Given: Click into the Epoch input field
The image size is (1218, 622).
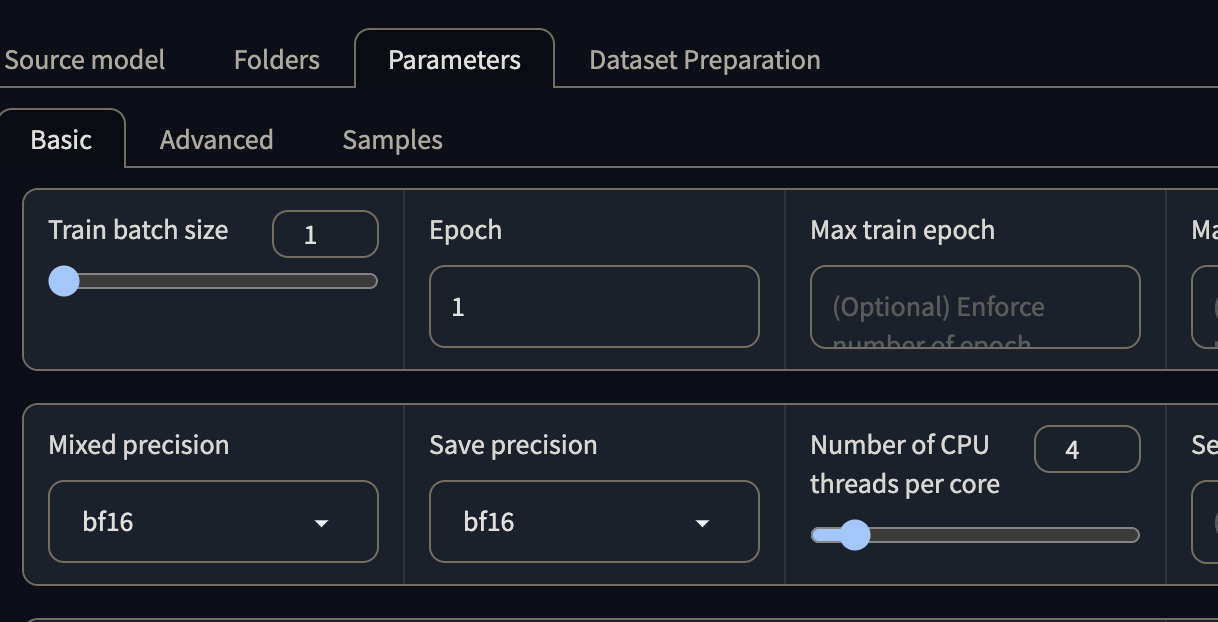Looking at the screenshot, I should click(594, 307).
